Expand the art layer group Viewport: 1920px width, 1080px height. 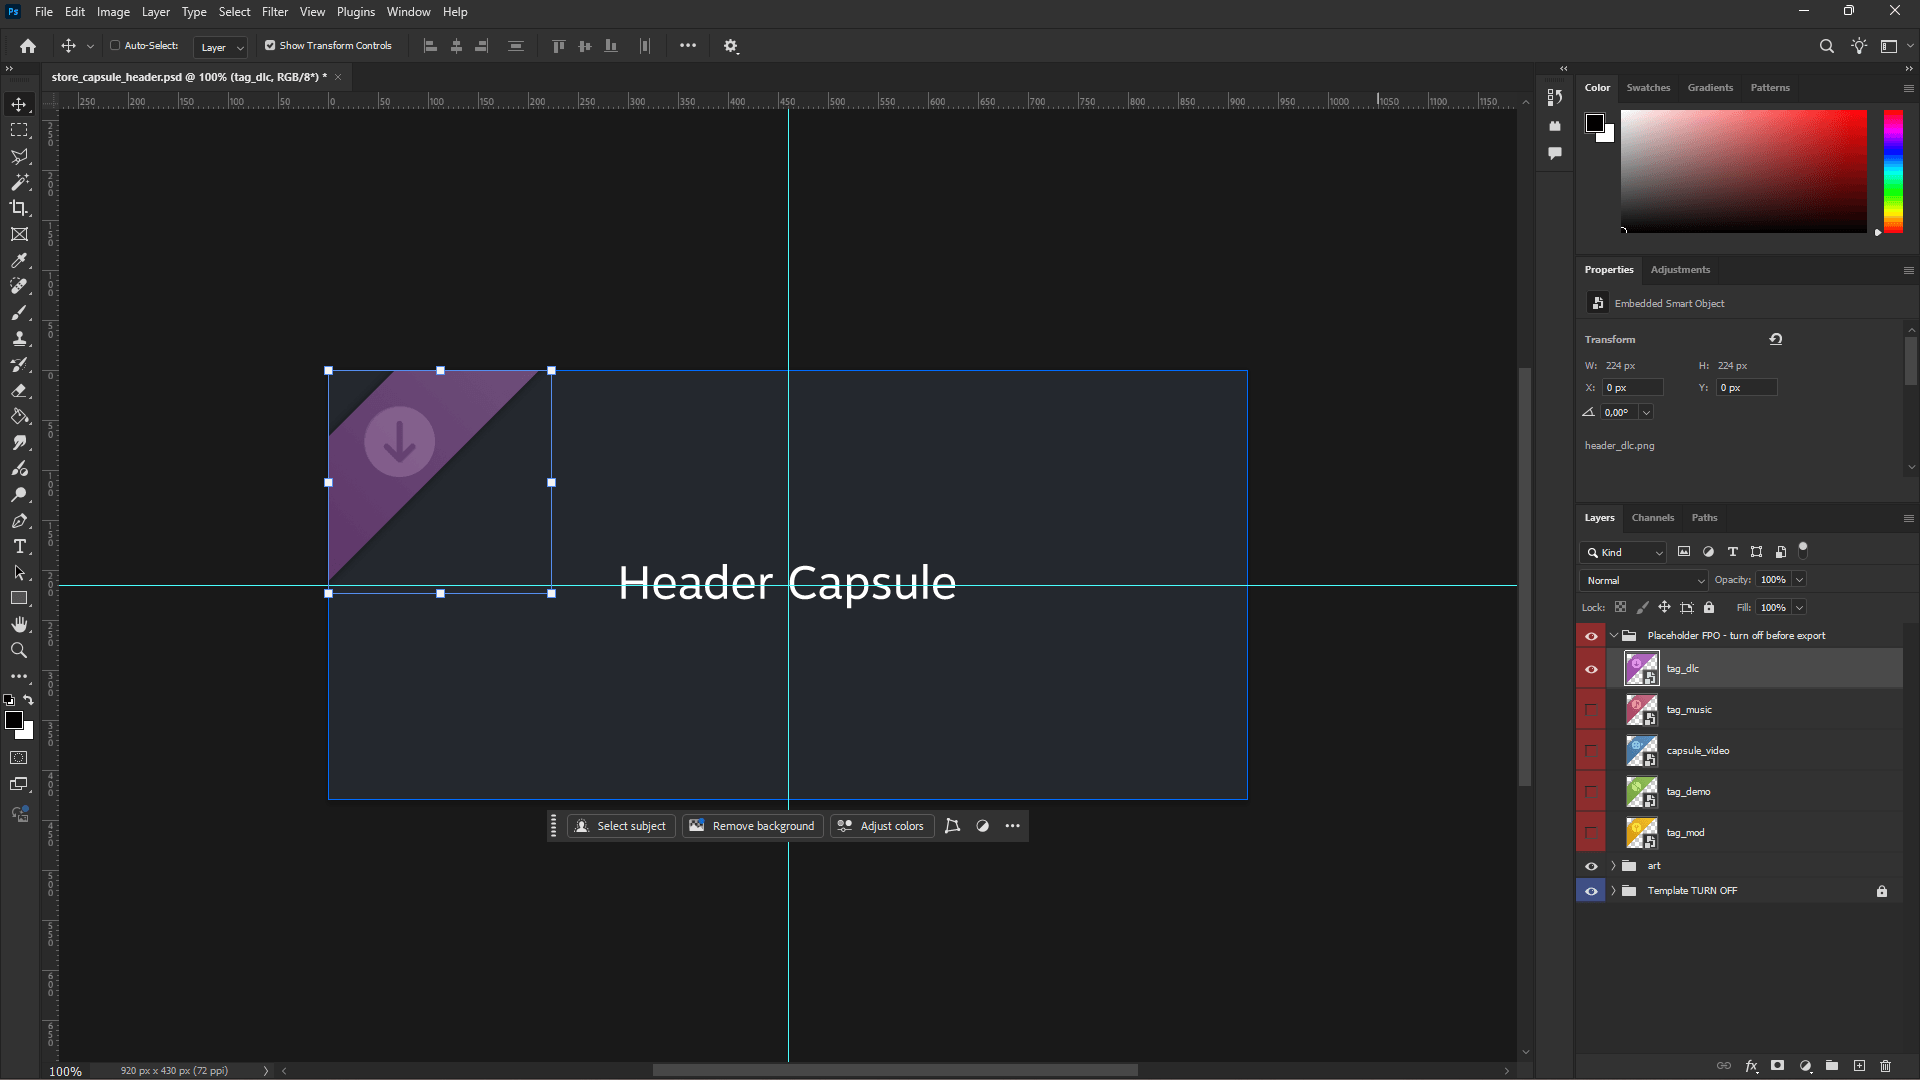1613,866
